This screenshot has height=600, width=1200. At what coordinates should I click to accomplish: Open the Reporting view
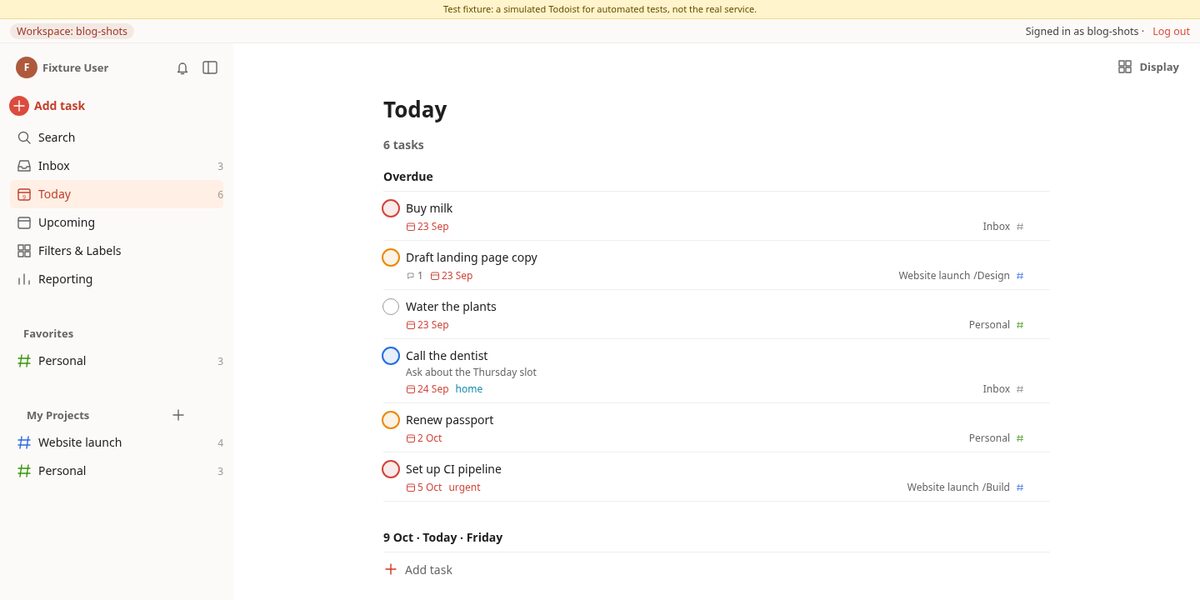tap(117, 279)
